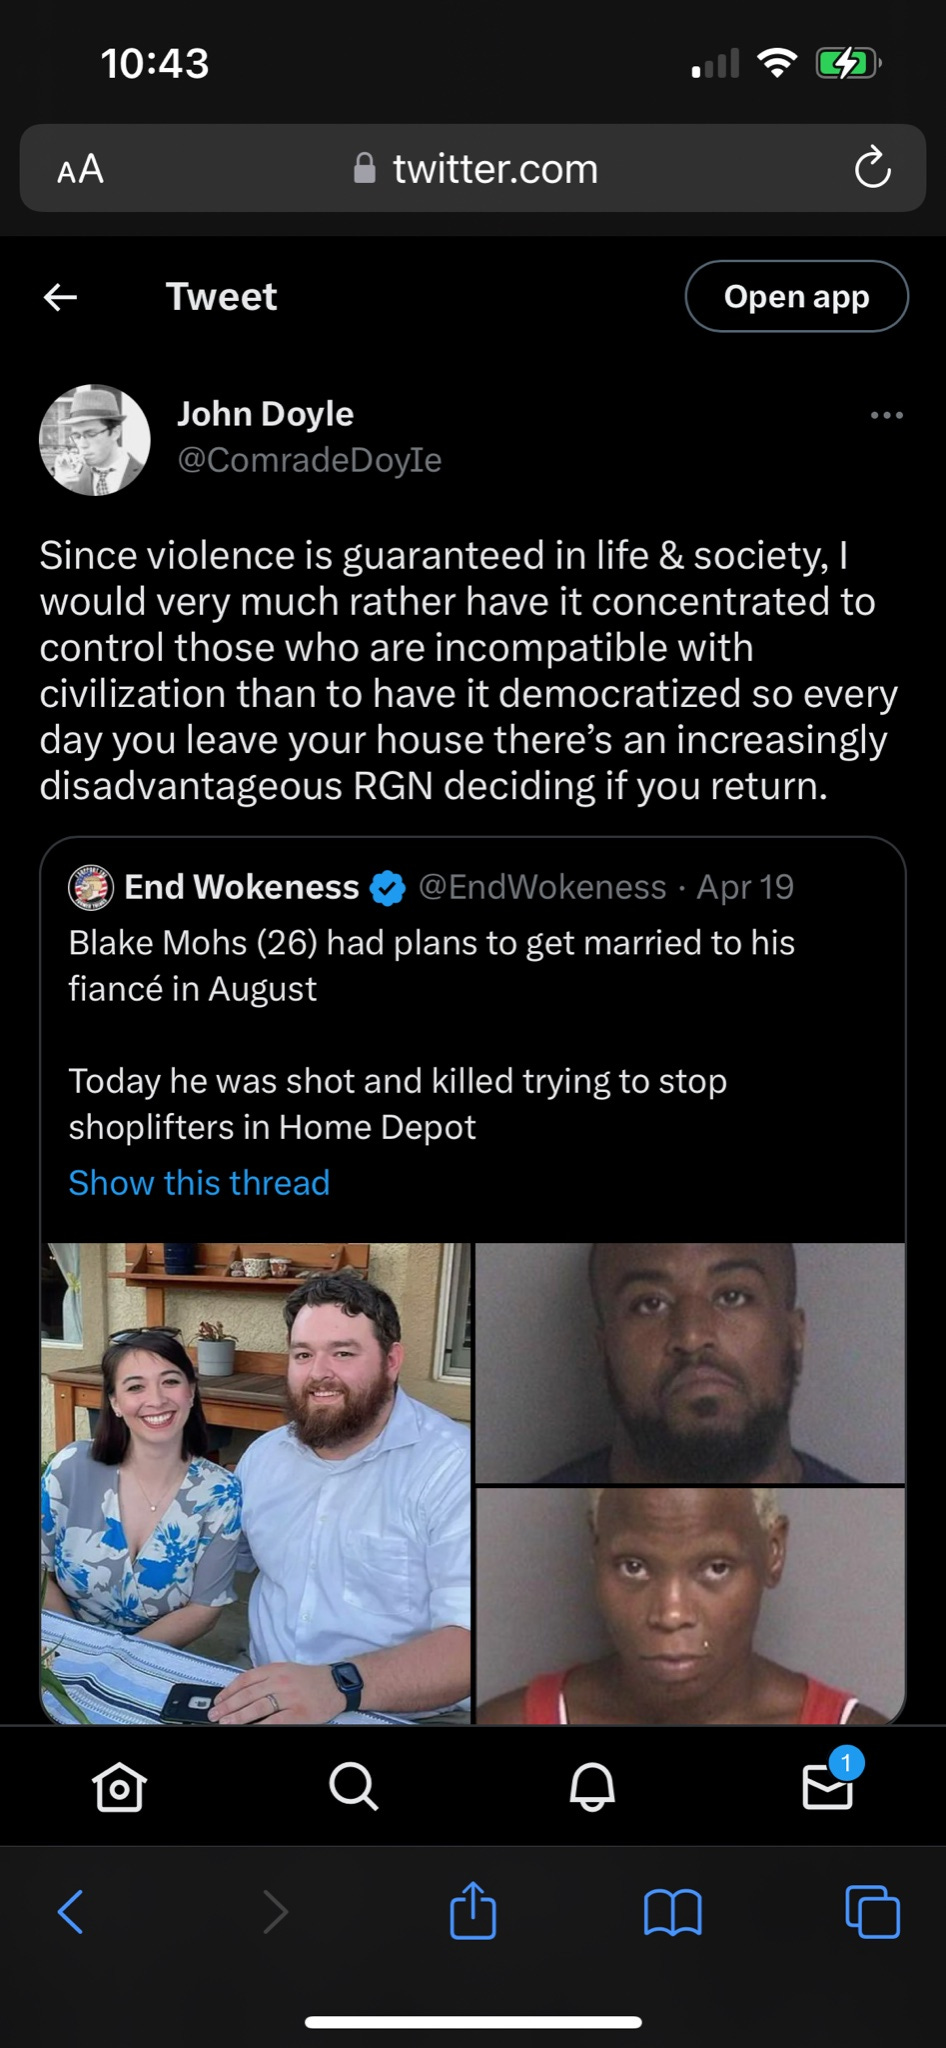This screenshot has height=2048, width=946.
Task: Open John Doyle's profile avatar
Action: [x=95, y=439]
